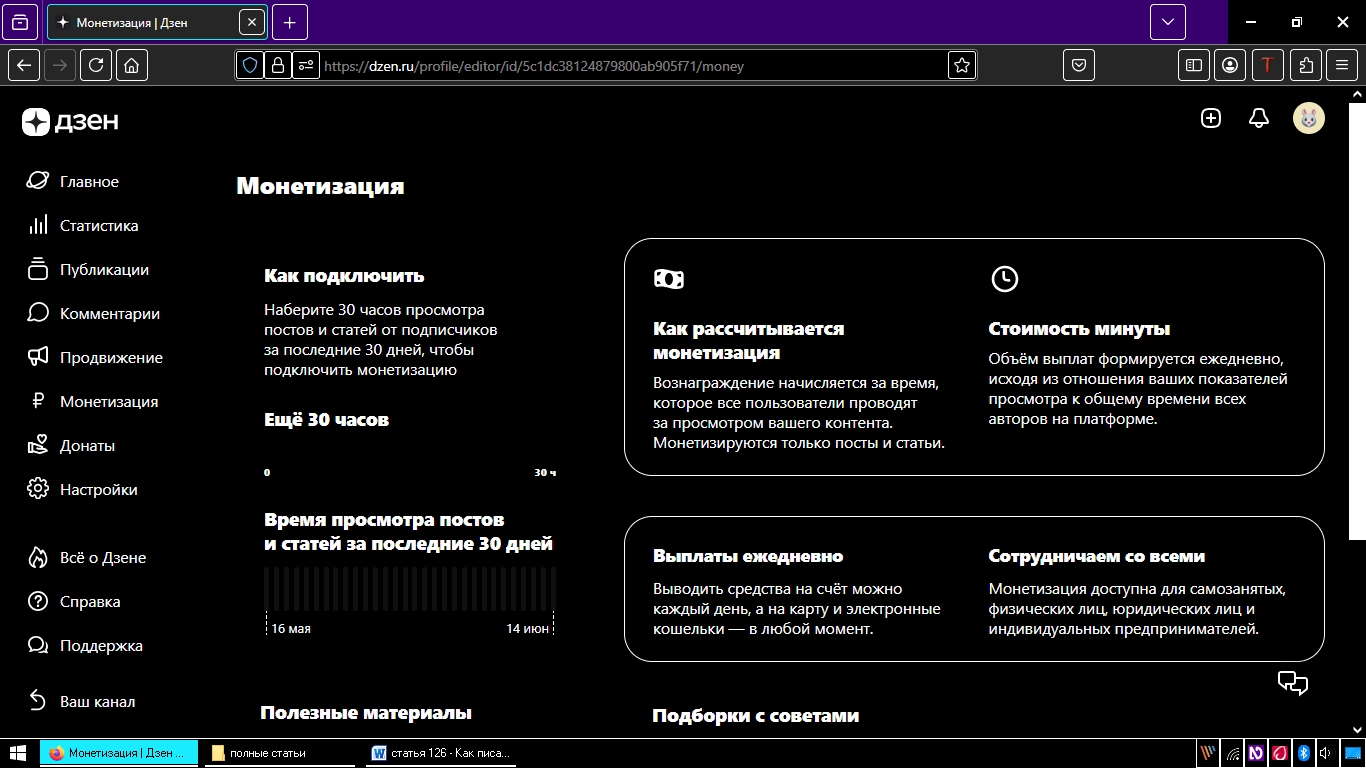Screen dimensions: 1366x768
Task: Click the Как подключить heading
Action: (x=344, y=276)
